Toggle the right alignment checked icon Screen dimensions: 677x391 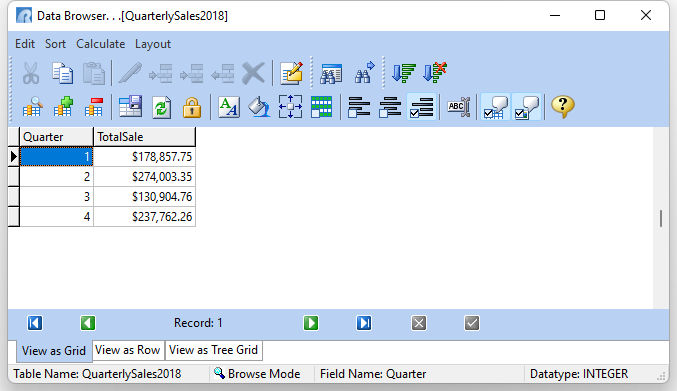point(421,107)
